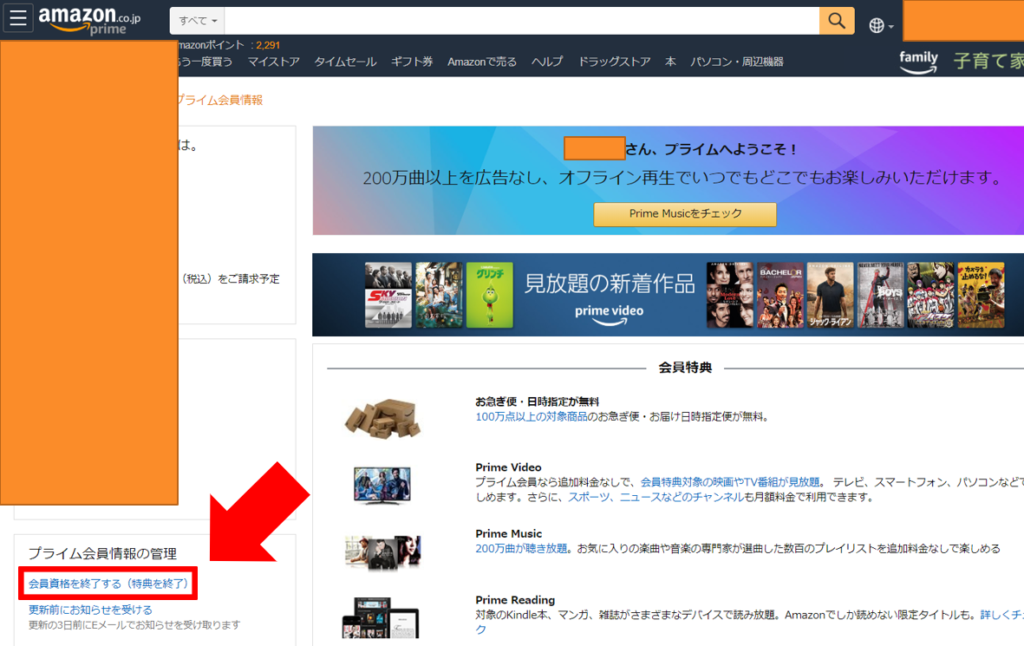Click the Prime Music artists image icon
Image resolution: width=1024 pixels, height=646 pixels.
(383, 551)
